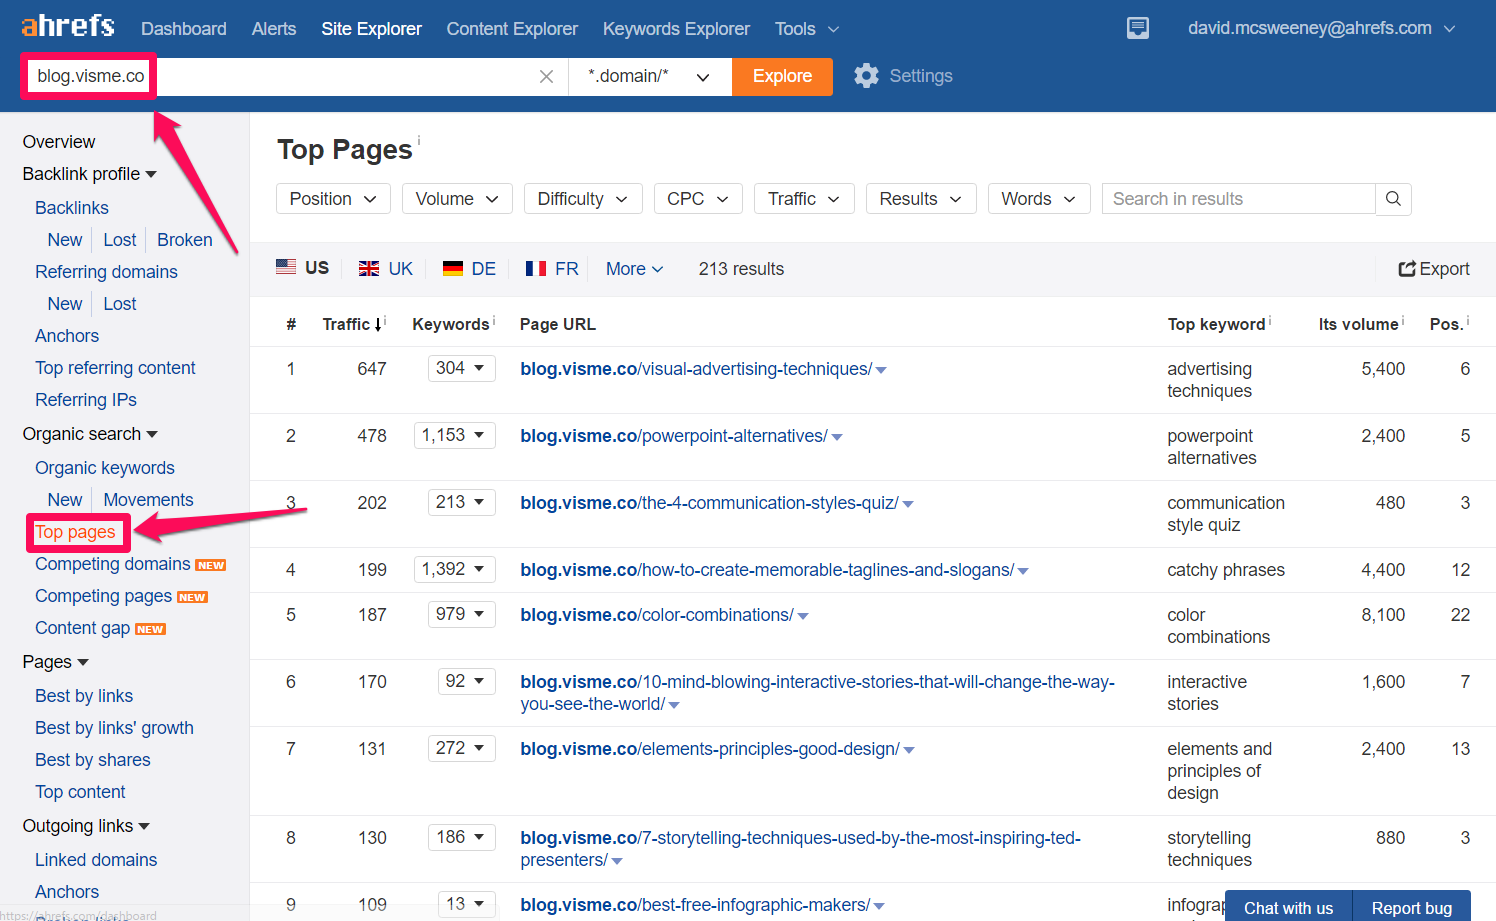Image resolution: width=1496 pixels, height=921 pixels.
Task: Open the Position filter dropdown
Action: [333, 199]
